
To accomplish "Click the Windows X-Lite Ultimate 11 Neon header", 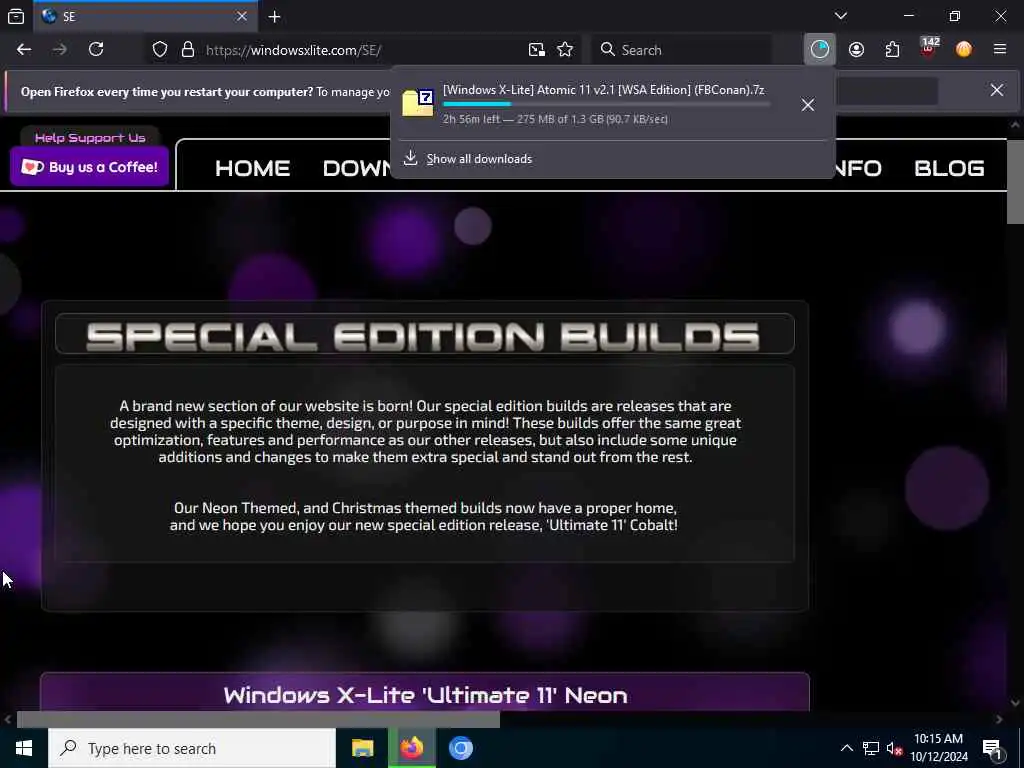I will pyautogui.click(x=425, y=694).
